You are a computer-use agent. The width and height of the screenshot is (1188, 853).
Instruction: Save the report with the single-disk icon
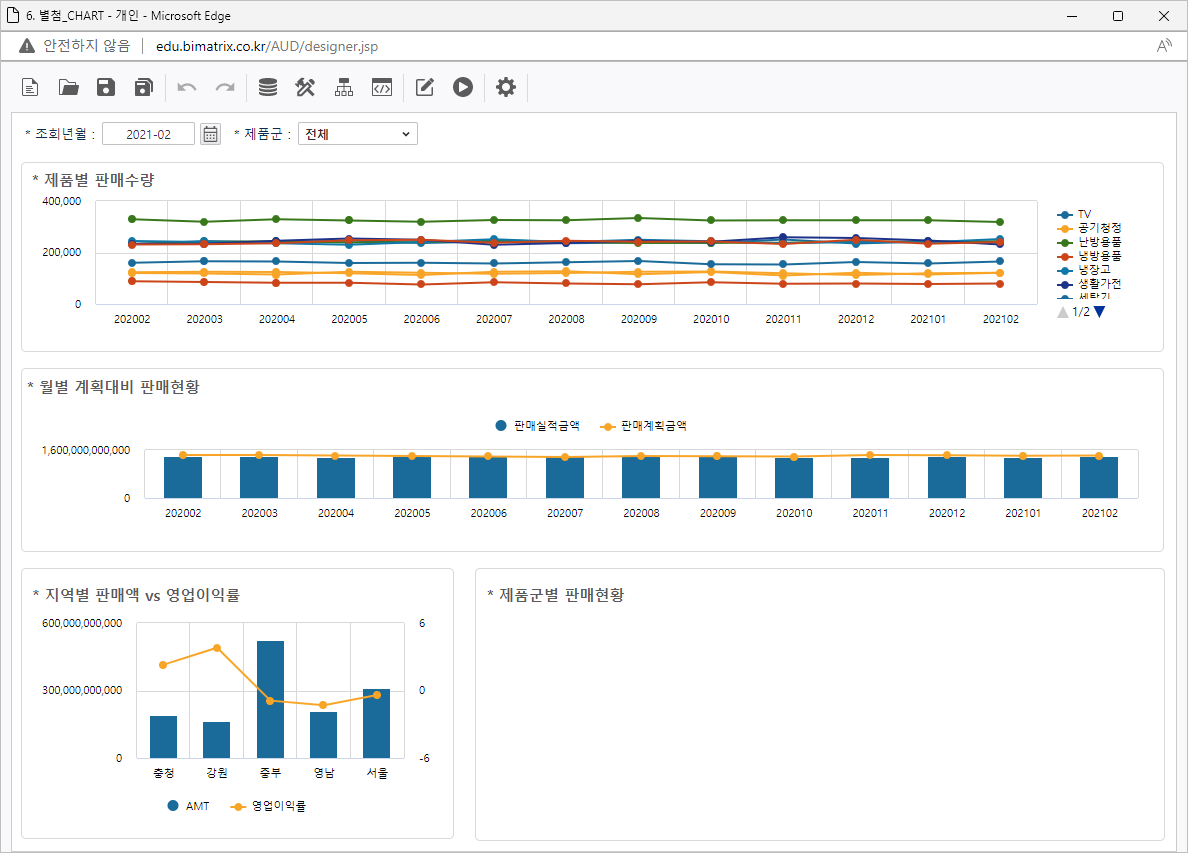point(106,88)
